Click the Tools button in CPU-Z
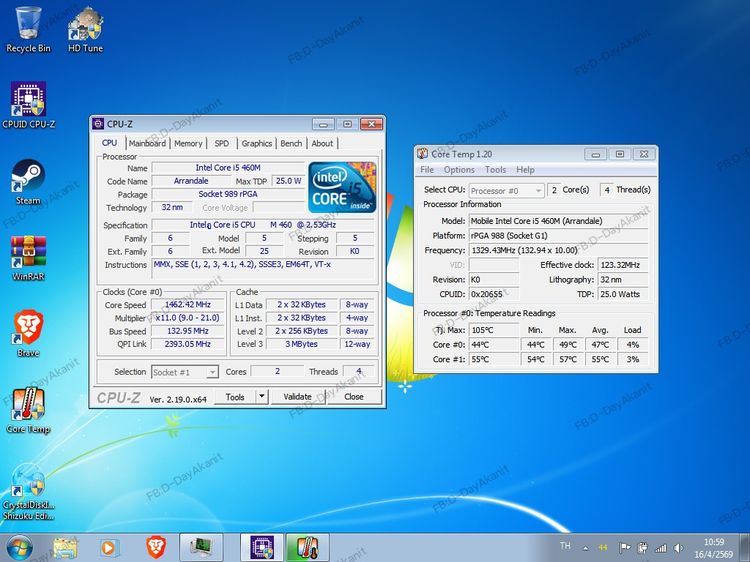This screenshot has height=562, width=750. [x=235, y=397]
